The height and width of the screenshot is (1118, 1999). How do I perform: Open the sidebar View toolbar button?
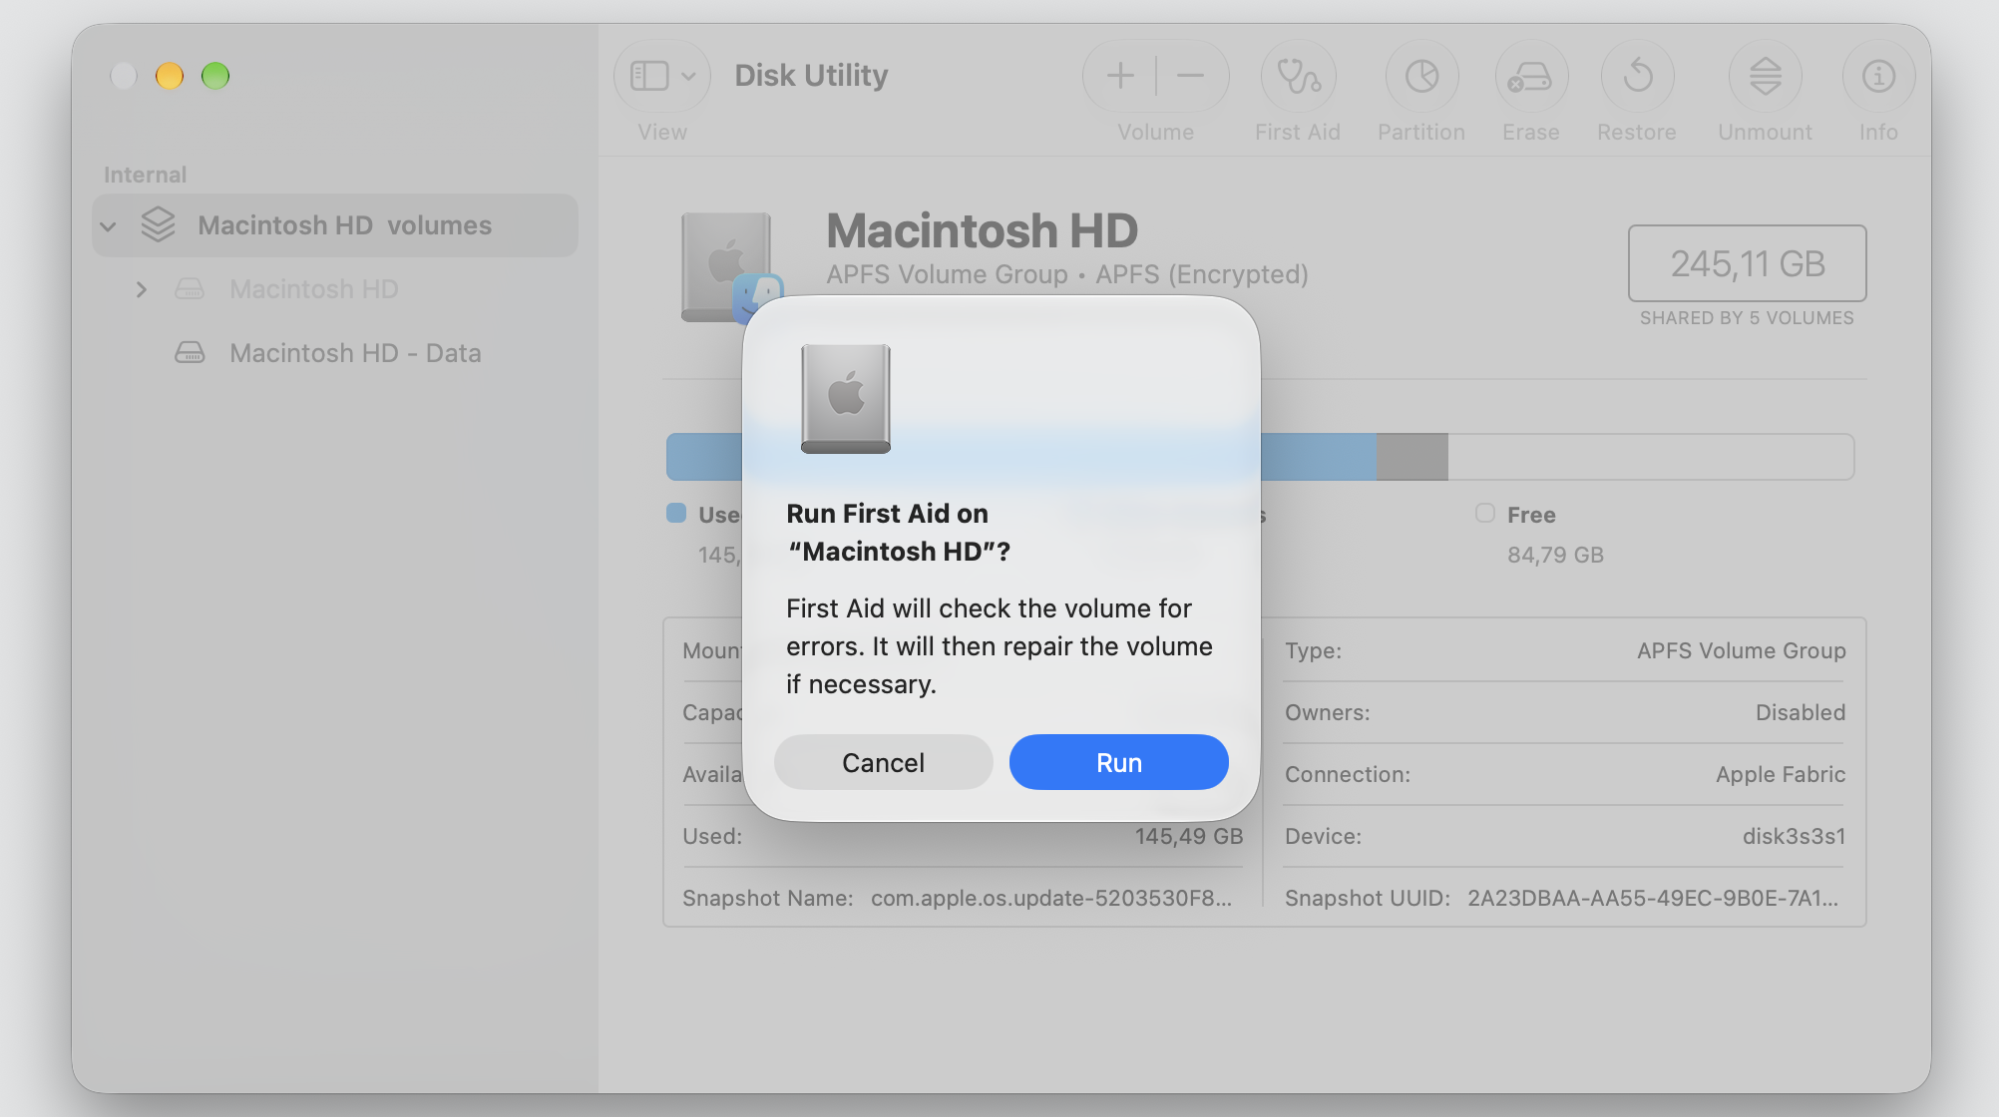tap(649, 75)
